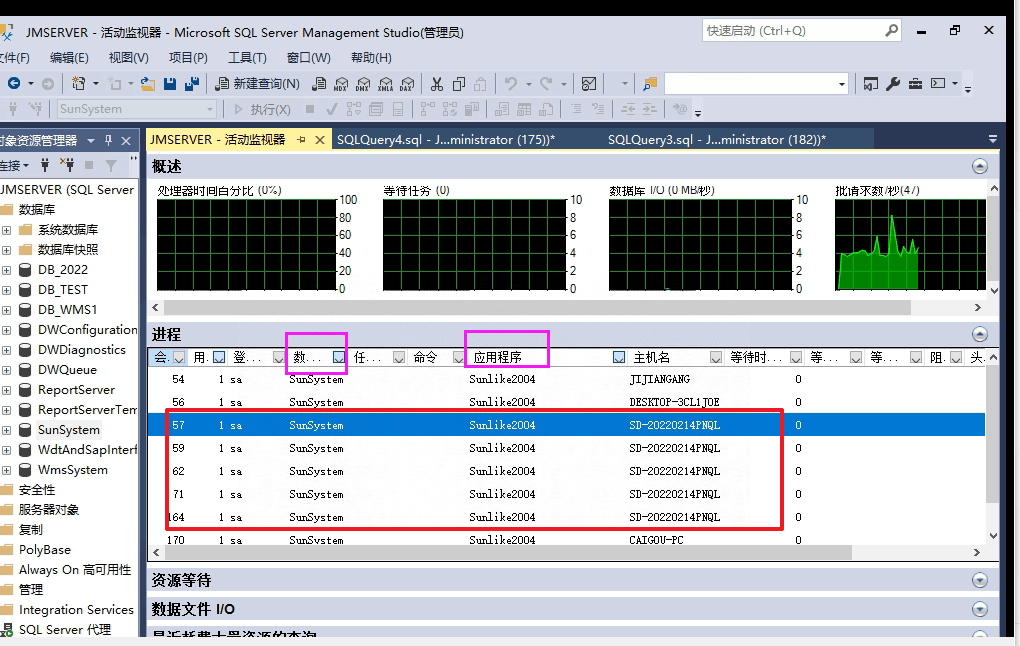Viewport: 1020px width, 646px height.
Task: Select the ReportServer database in tree
Action: click(76, 390)
